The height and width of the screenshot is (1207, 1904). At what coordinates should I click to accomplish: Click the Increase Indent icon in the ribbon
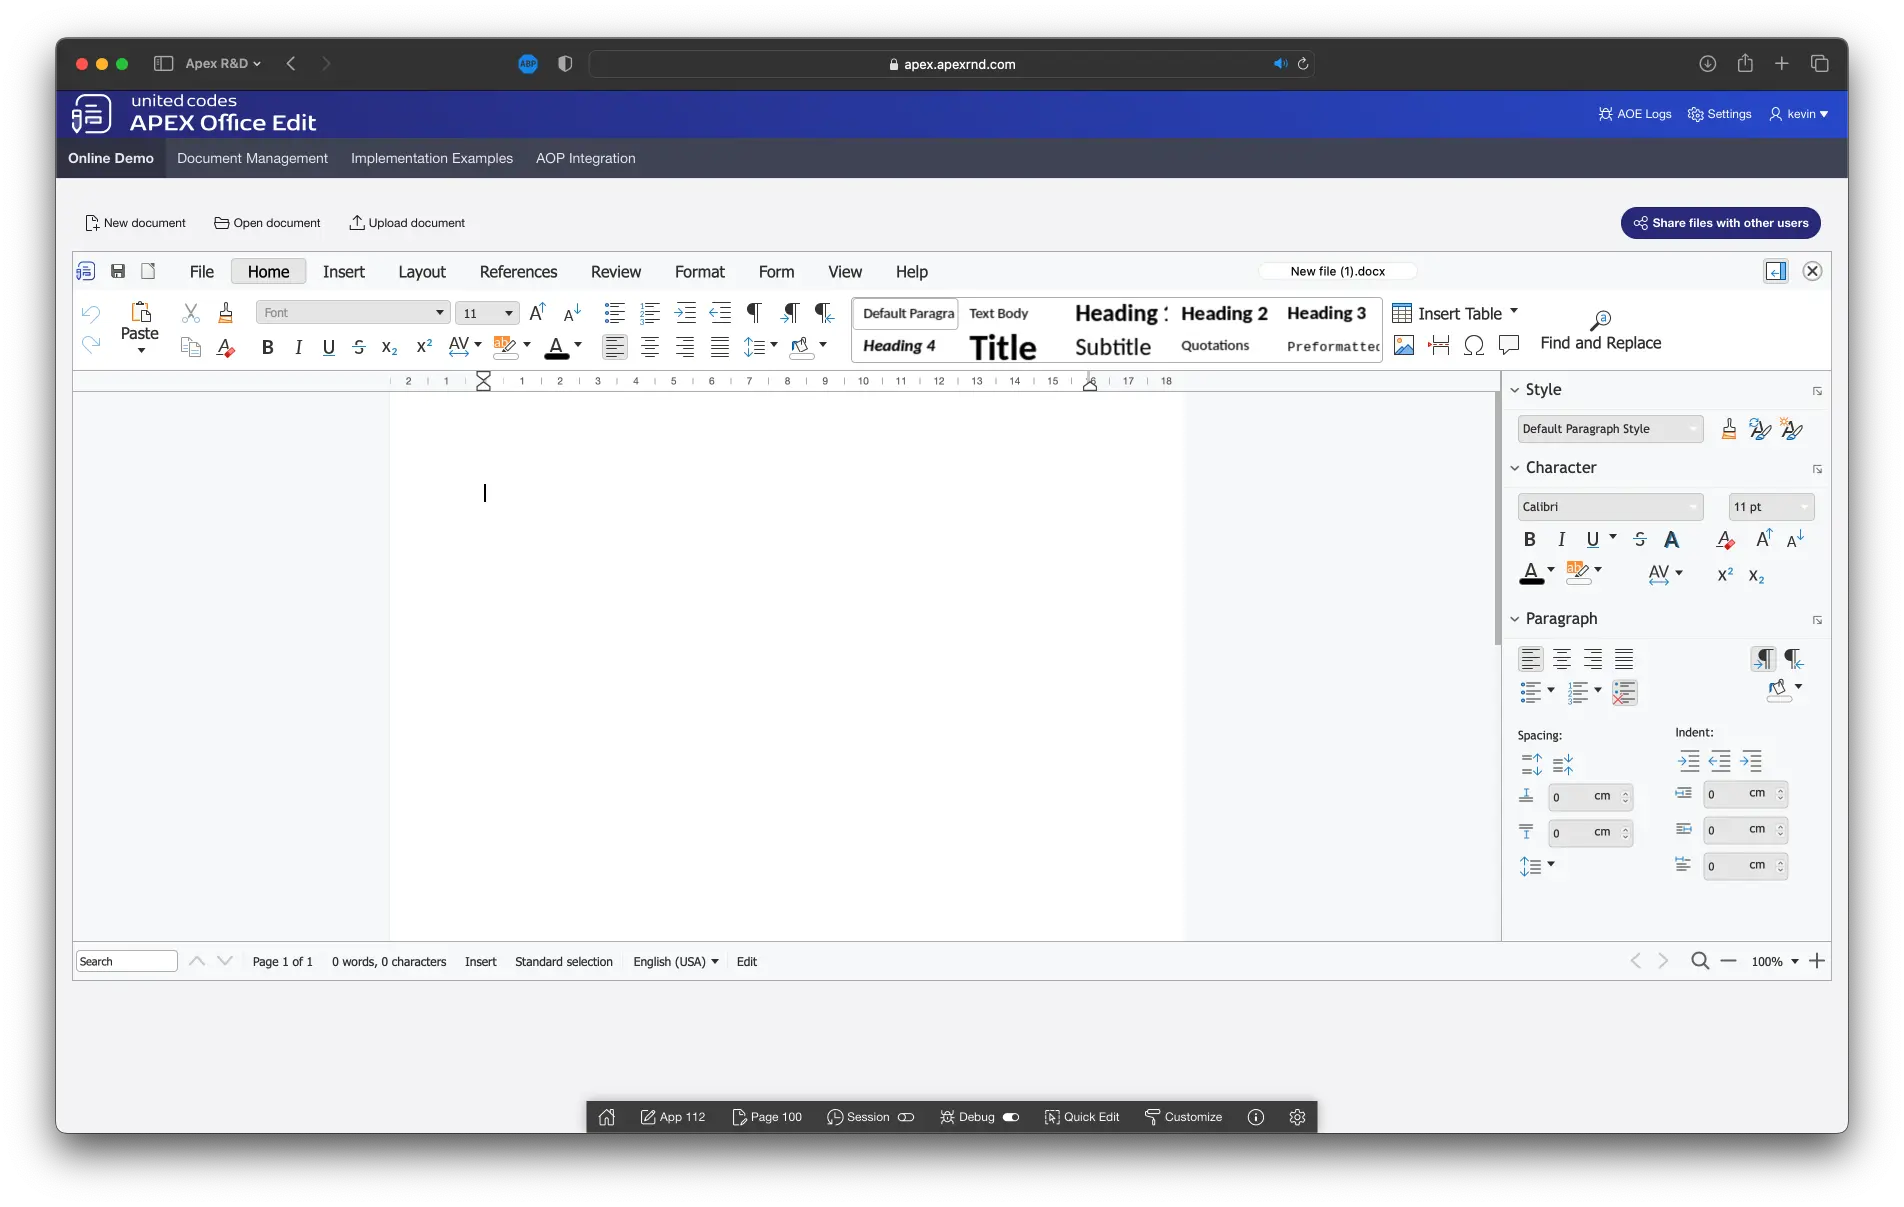685,313
